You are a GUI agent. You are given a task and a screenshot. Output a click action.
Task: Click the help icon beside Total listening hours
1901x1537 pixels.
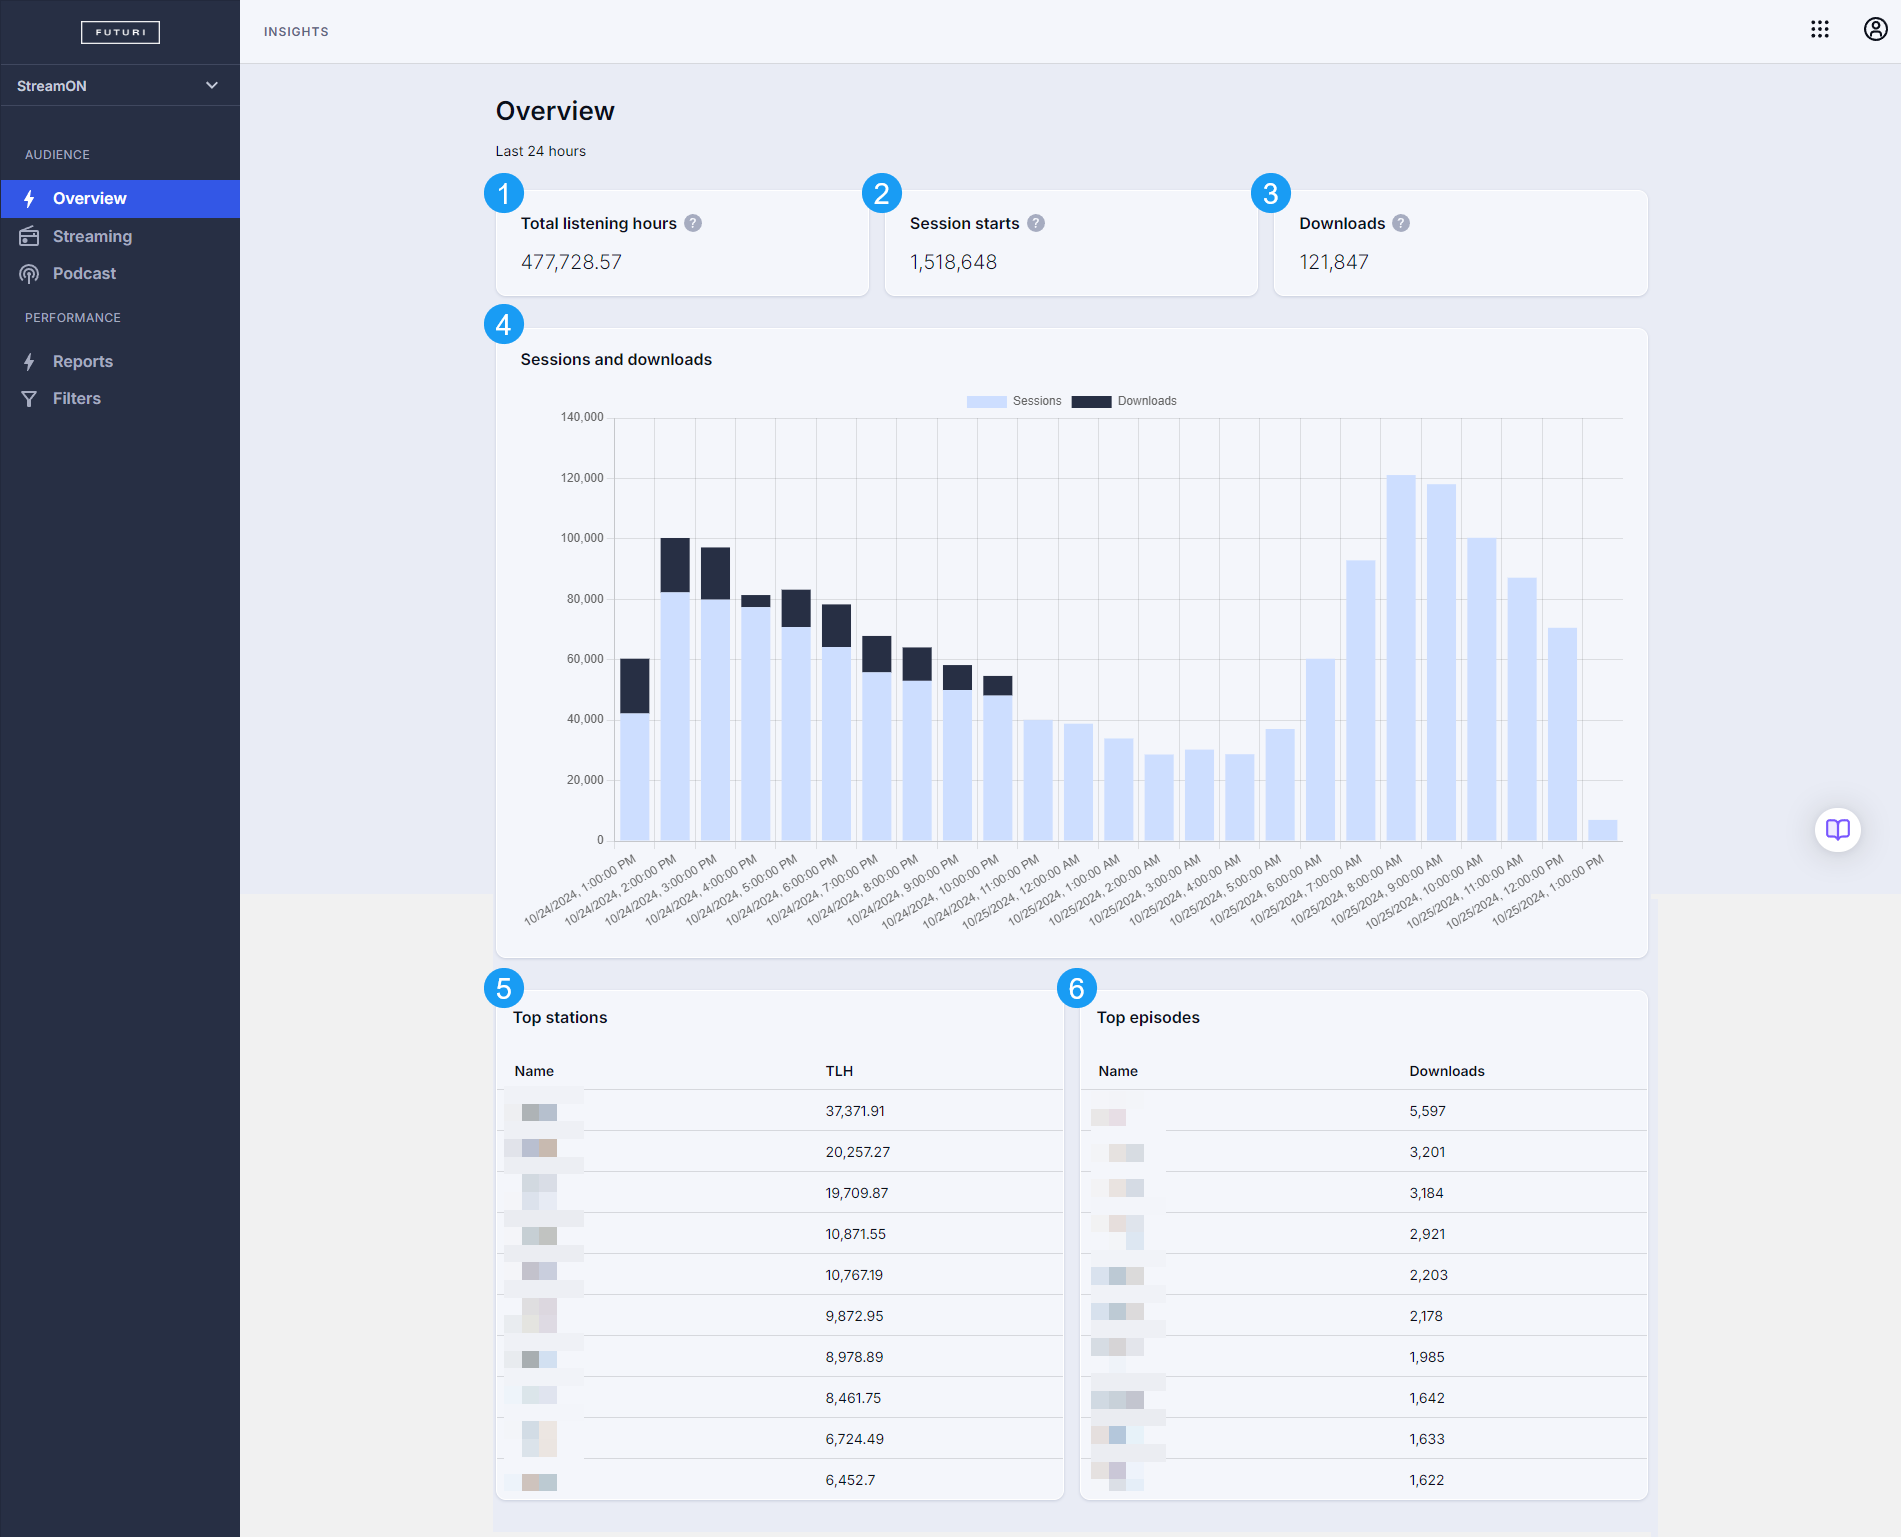(693, 223)
